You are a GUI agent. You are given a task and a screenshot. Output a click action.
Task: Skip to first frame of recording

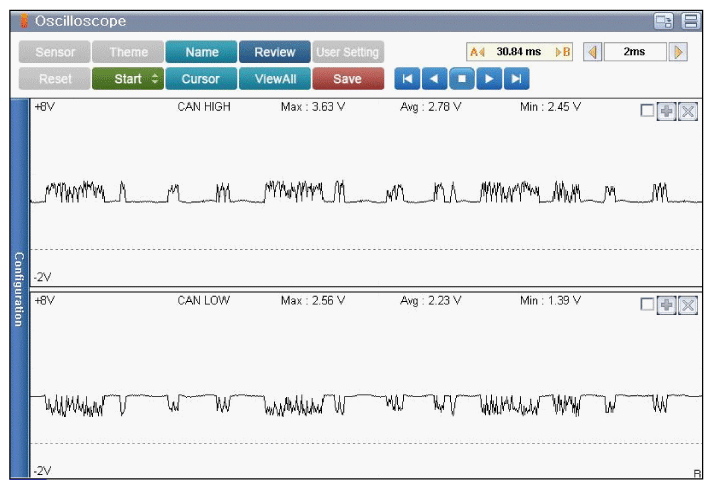(407, 79)
